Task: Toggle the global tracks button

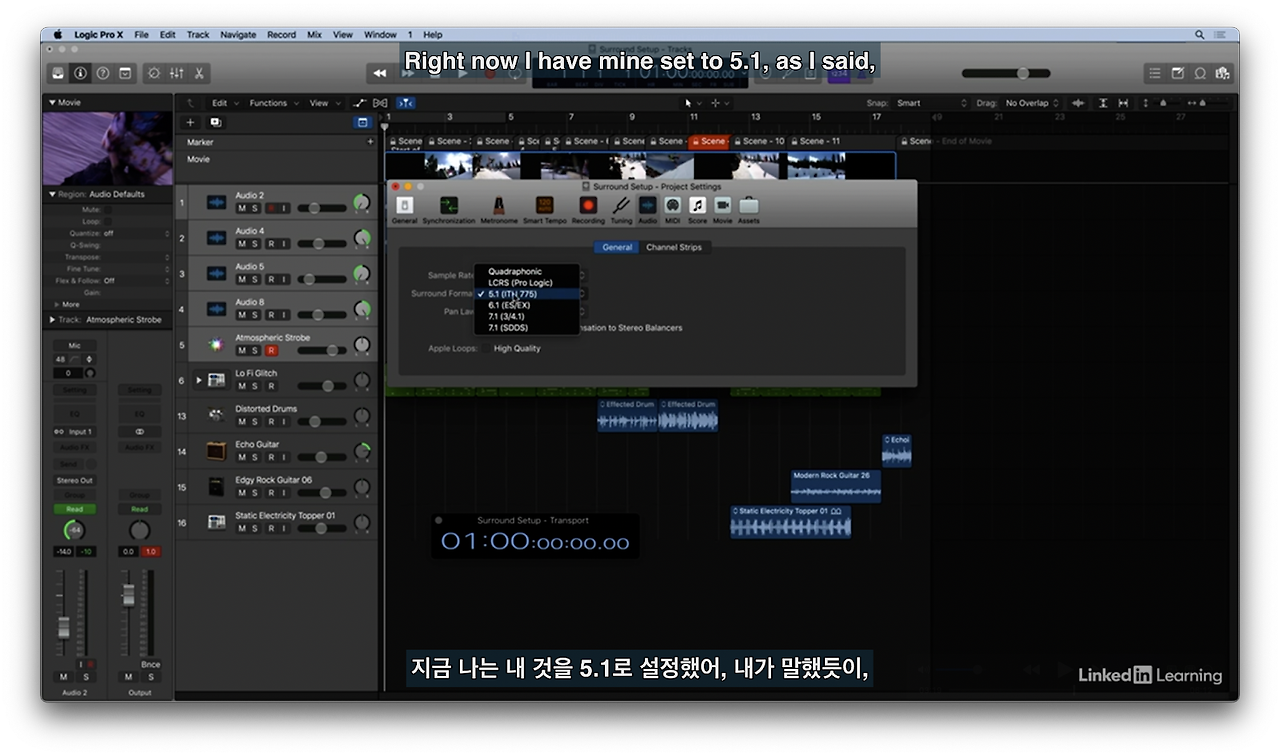Action: click(x=362, y=122)
